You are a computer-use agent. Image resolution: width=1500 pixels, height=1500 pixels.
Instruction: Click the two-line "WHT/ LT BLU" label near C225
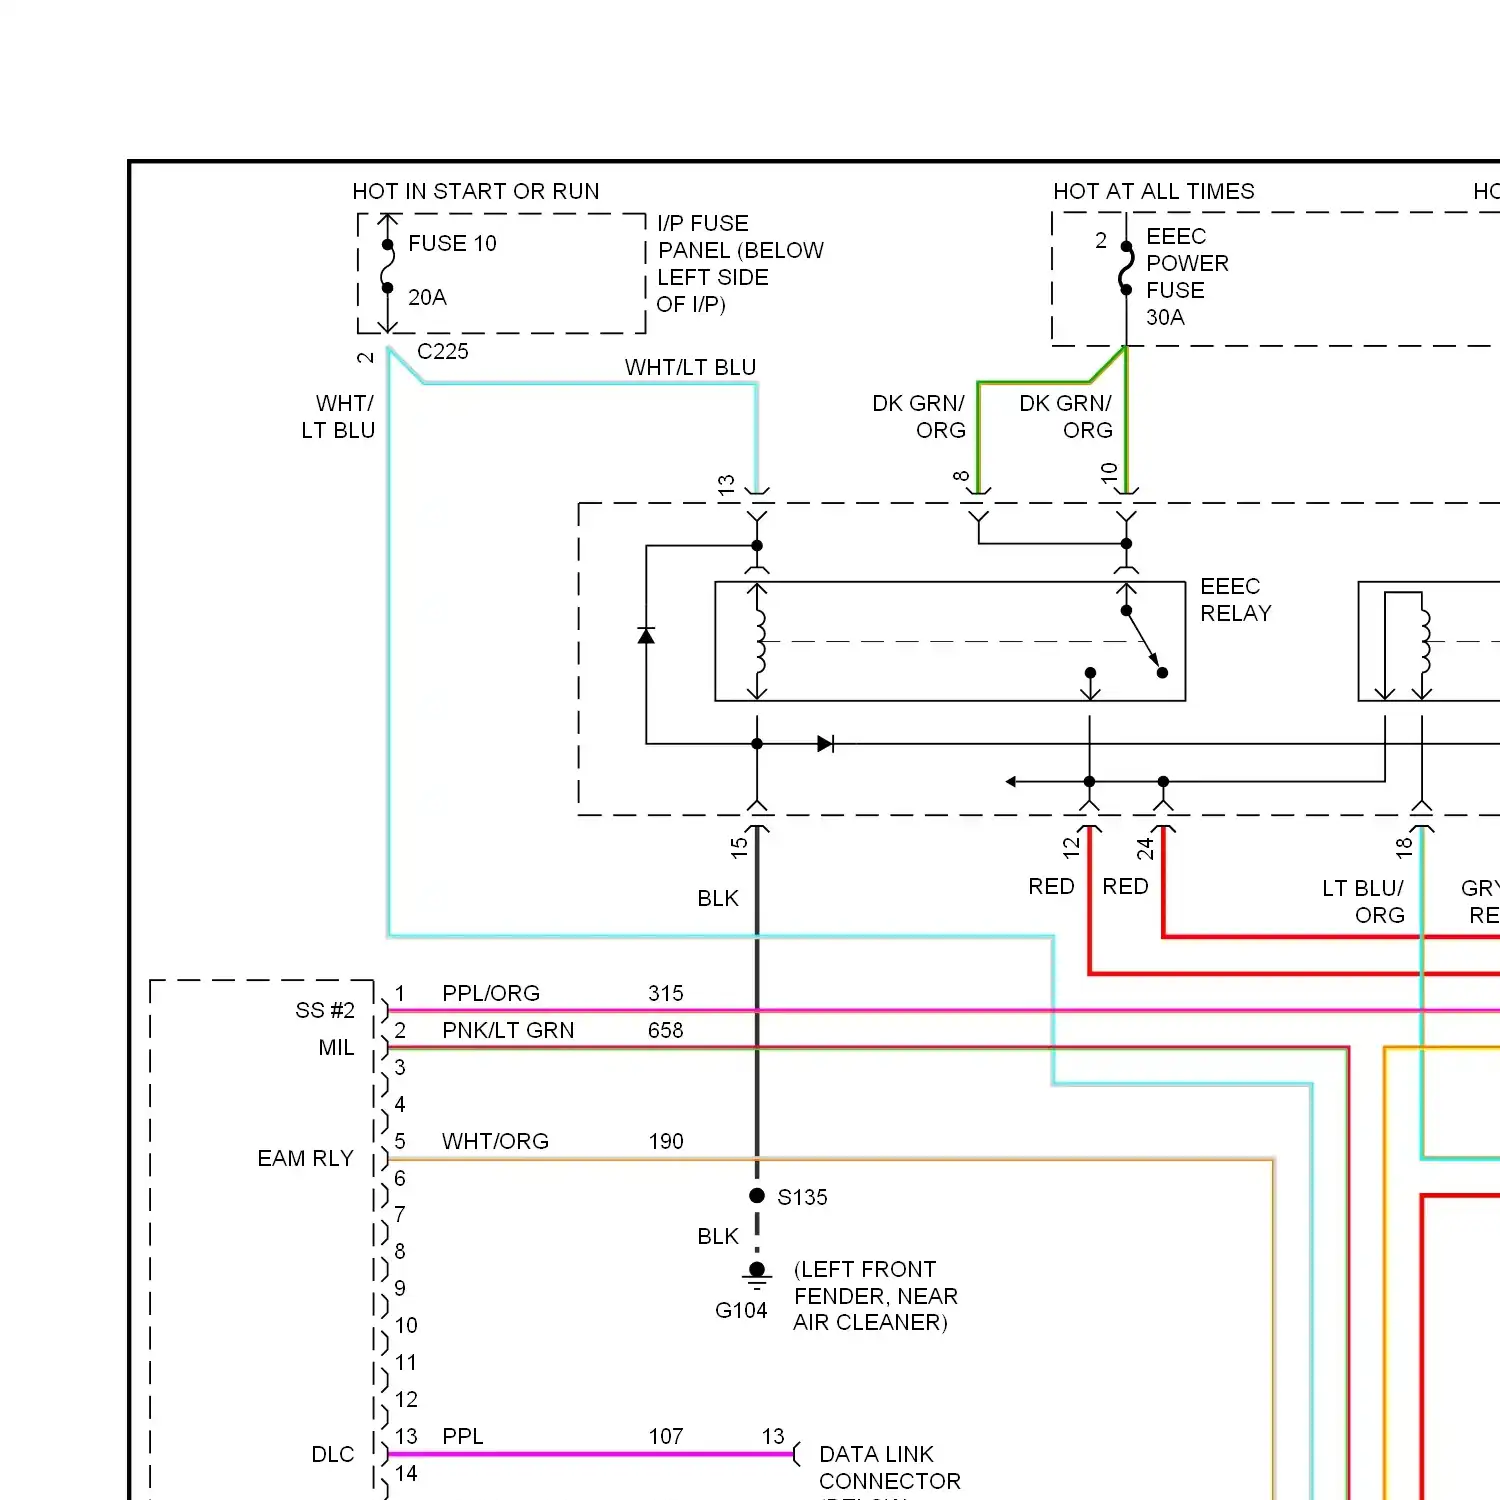(338, 416)
